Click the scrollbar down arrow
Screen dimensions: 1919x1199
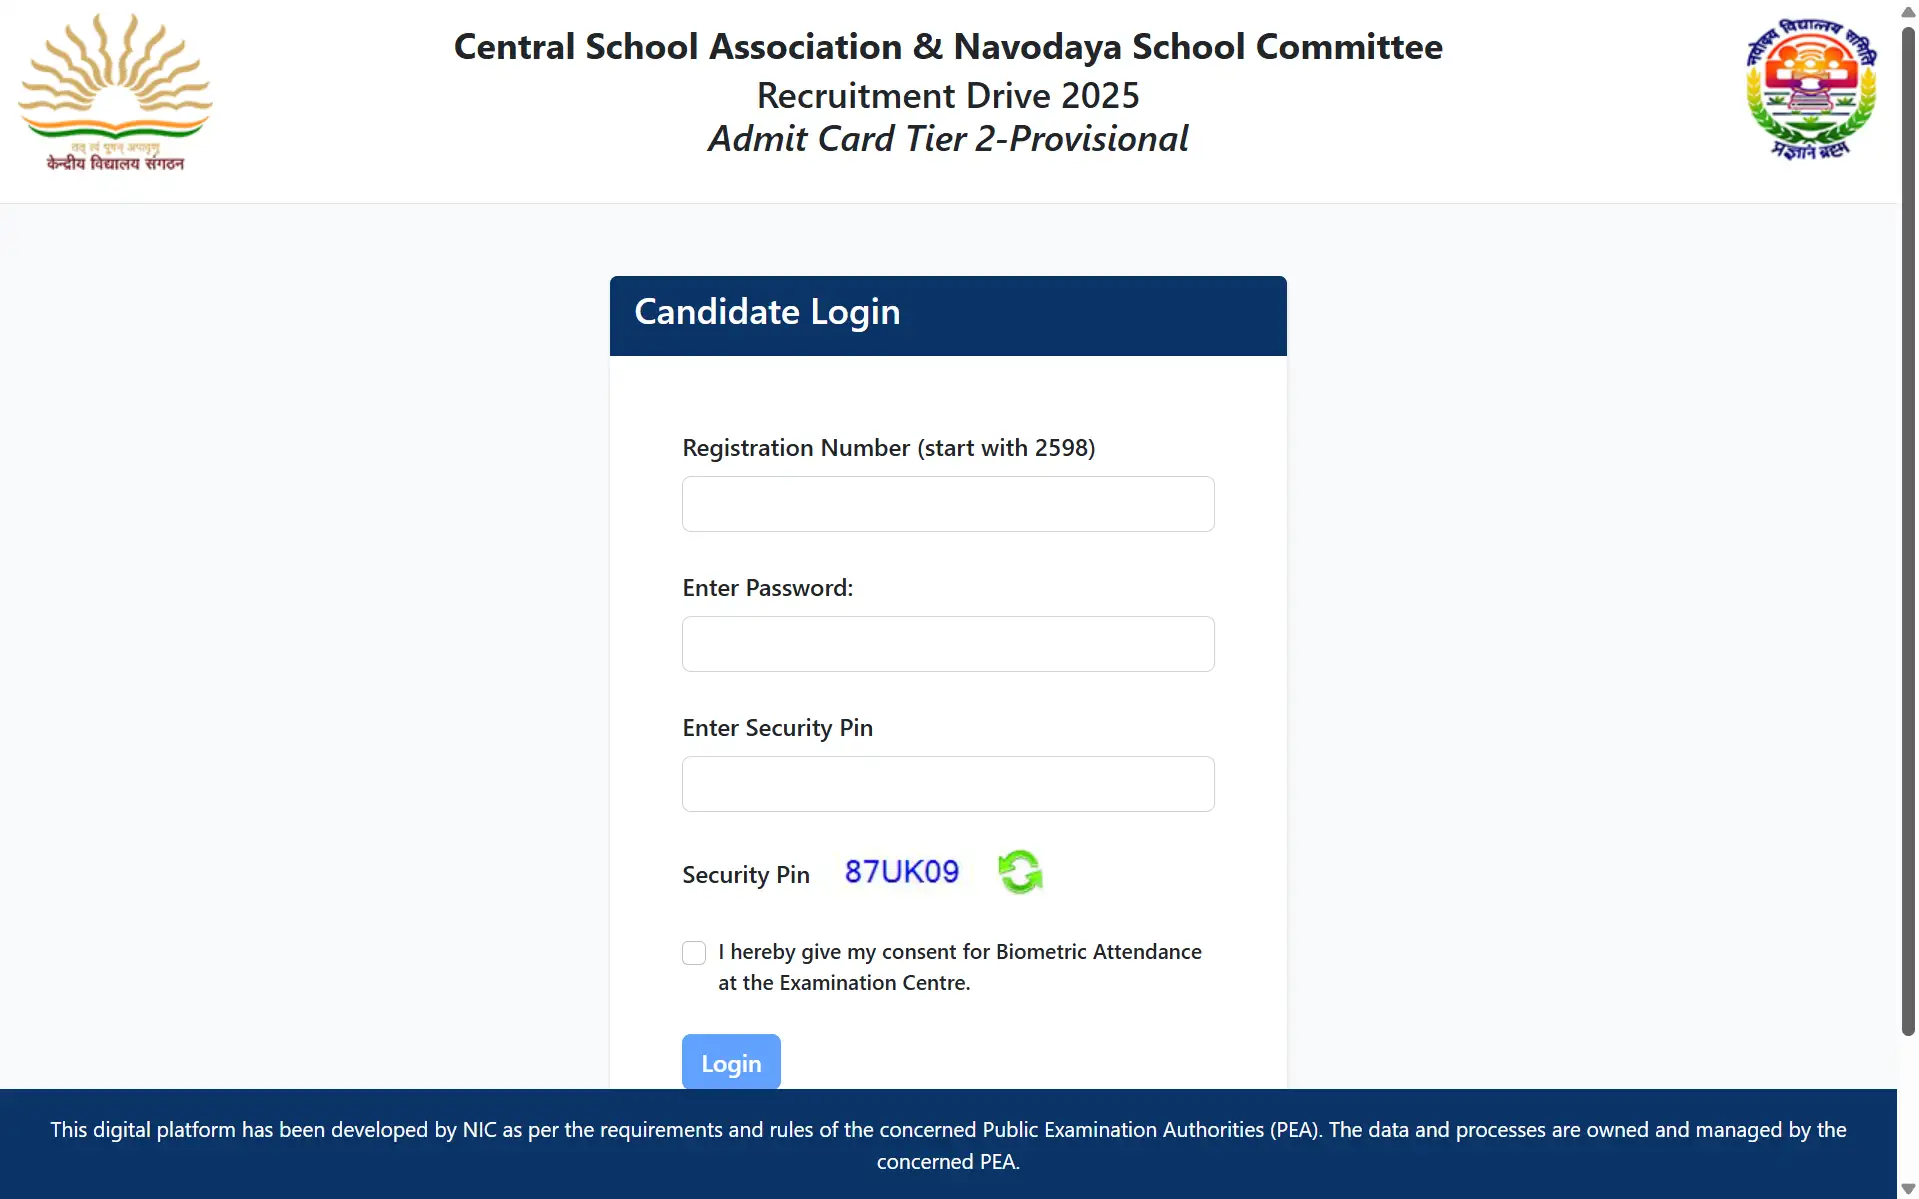point(1907,1187)
